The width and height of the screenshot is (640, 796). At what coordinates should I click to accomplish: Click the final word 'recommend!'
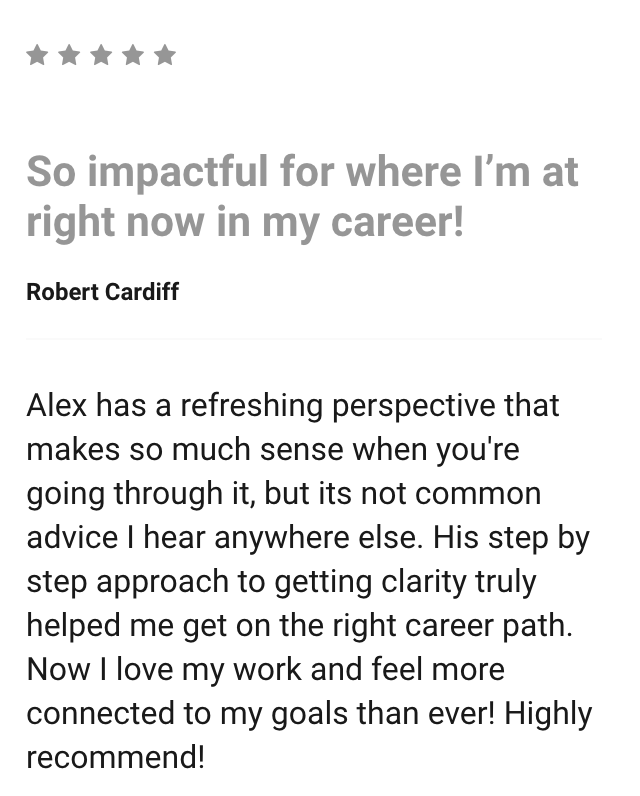coord(116,757)
